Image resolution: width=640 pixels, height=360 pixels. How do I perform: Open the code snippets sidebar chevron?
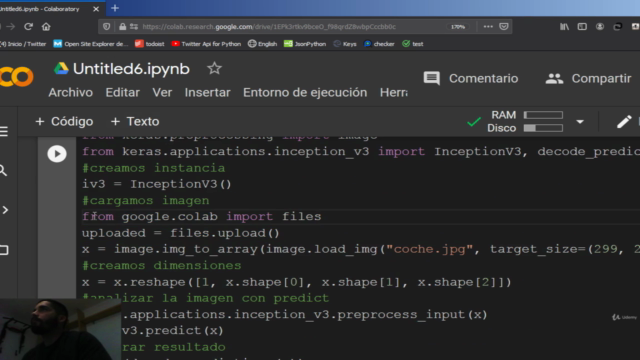pos(5,210)
